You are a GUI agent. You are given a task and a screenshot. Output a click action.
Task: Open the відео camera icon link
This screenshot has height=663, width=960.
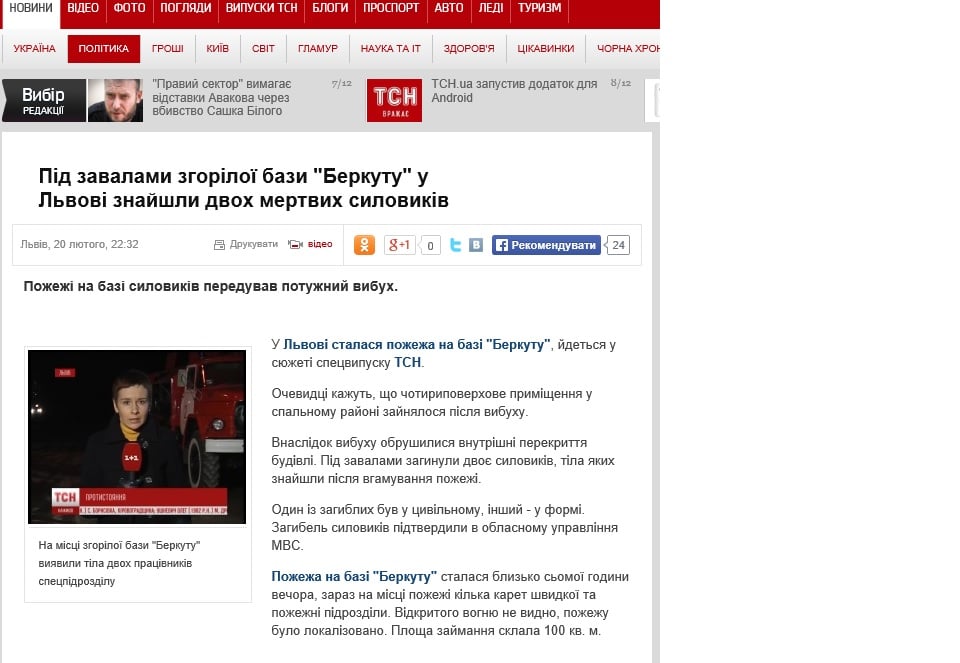coord(296,245)
